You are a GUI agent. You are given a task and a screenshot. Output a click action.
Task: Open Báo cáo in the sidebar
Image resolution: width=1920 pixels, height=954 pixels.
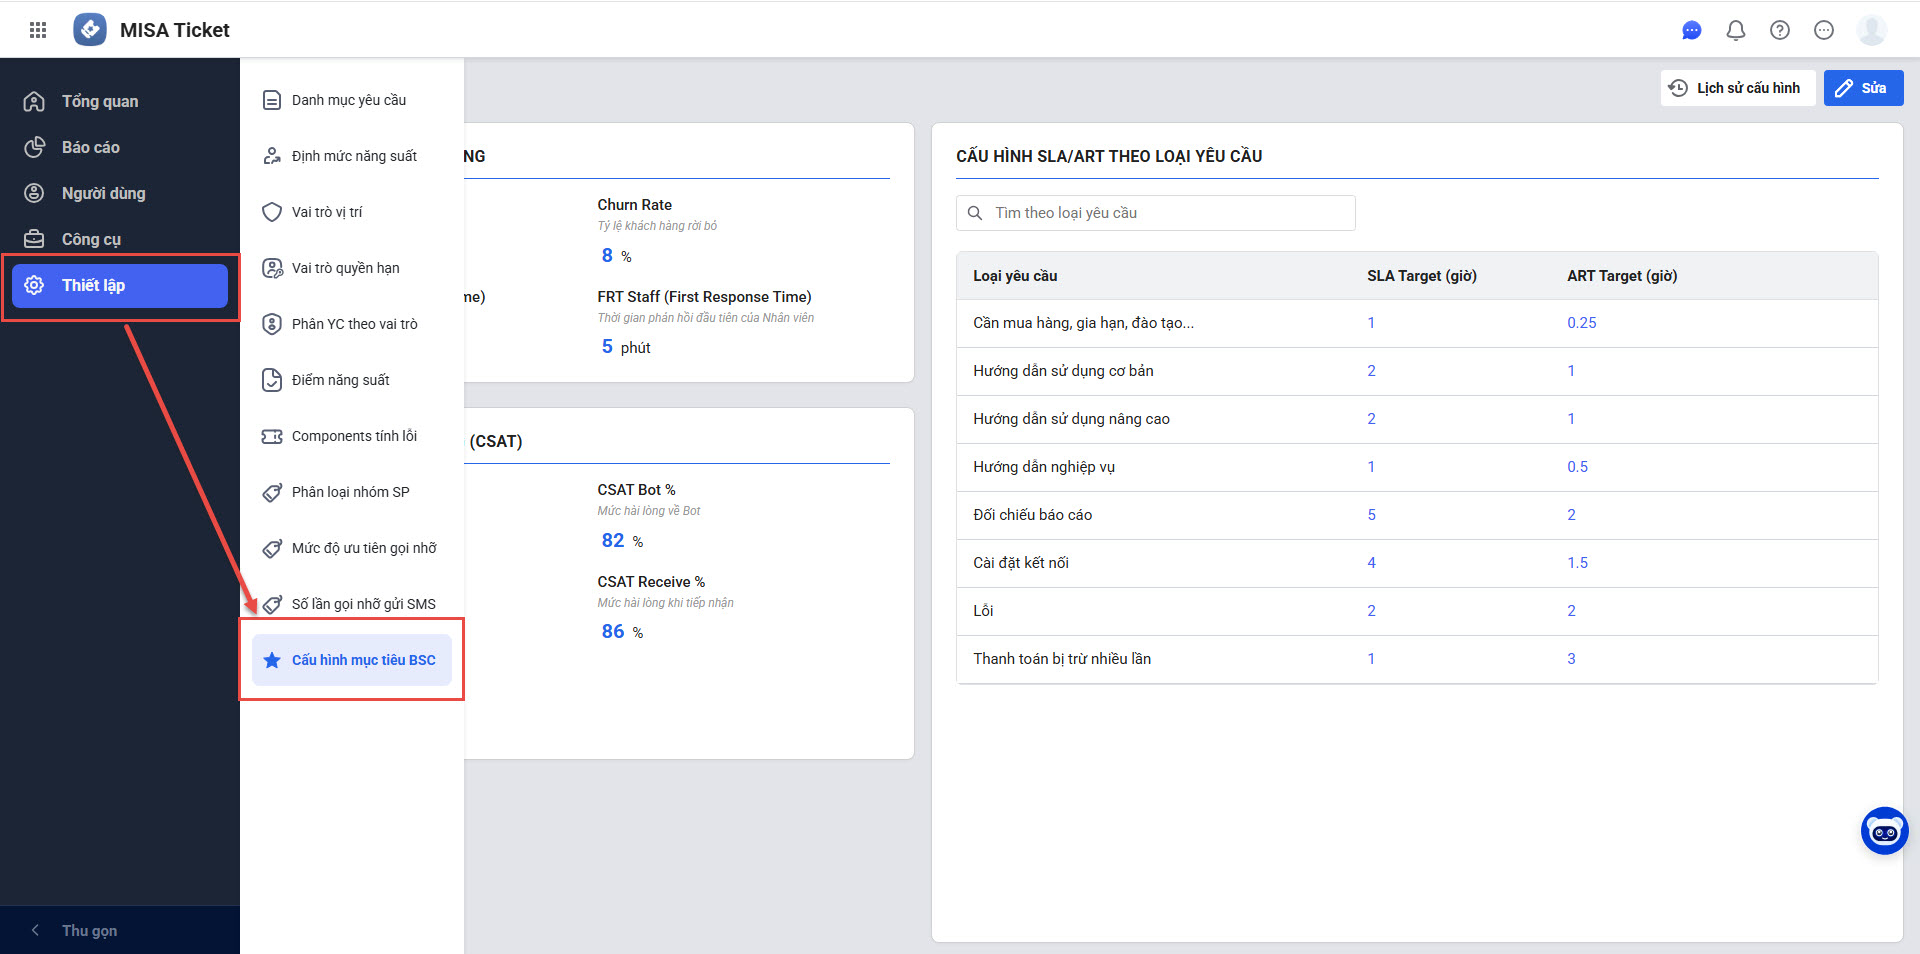coord(90,147)
